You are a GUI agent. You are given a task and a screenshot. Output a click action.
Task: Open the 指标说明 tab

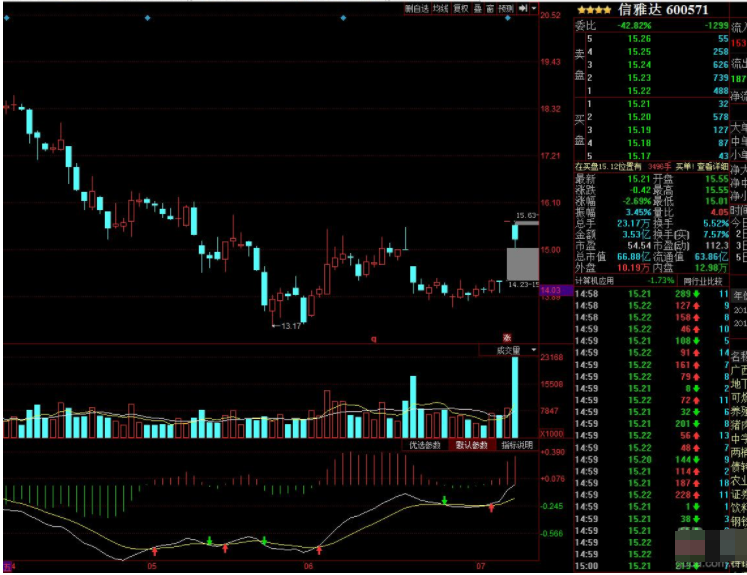coord(517,445)
